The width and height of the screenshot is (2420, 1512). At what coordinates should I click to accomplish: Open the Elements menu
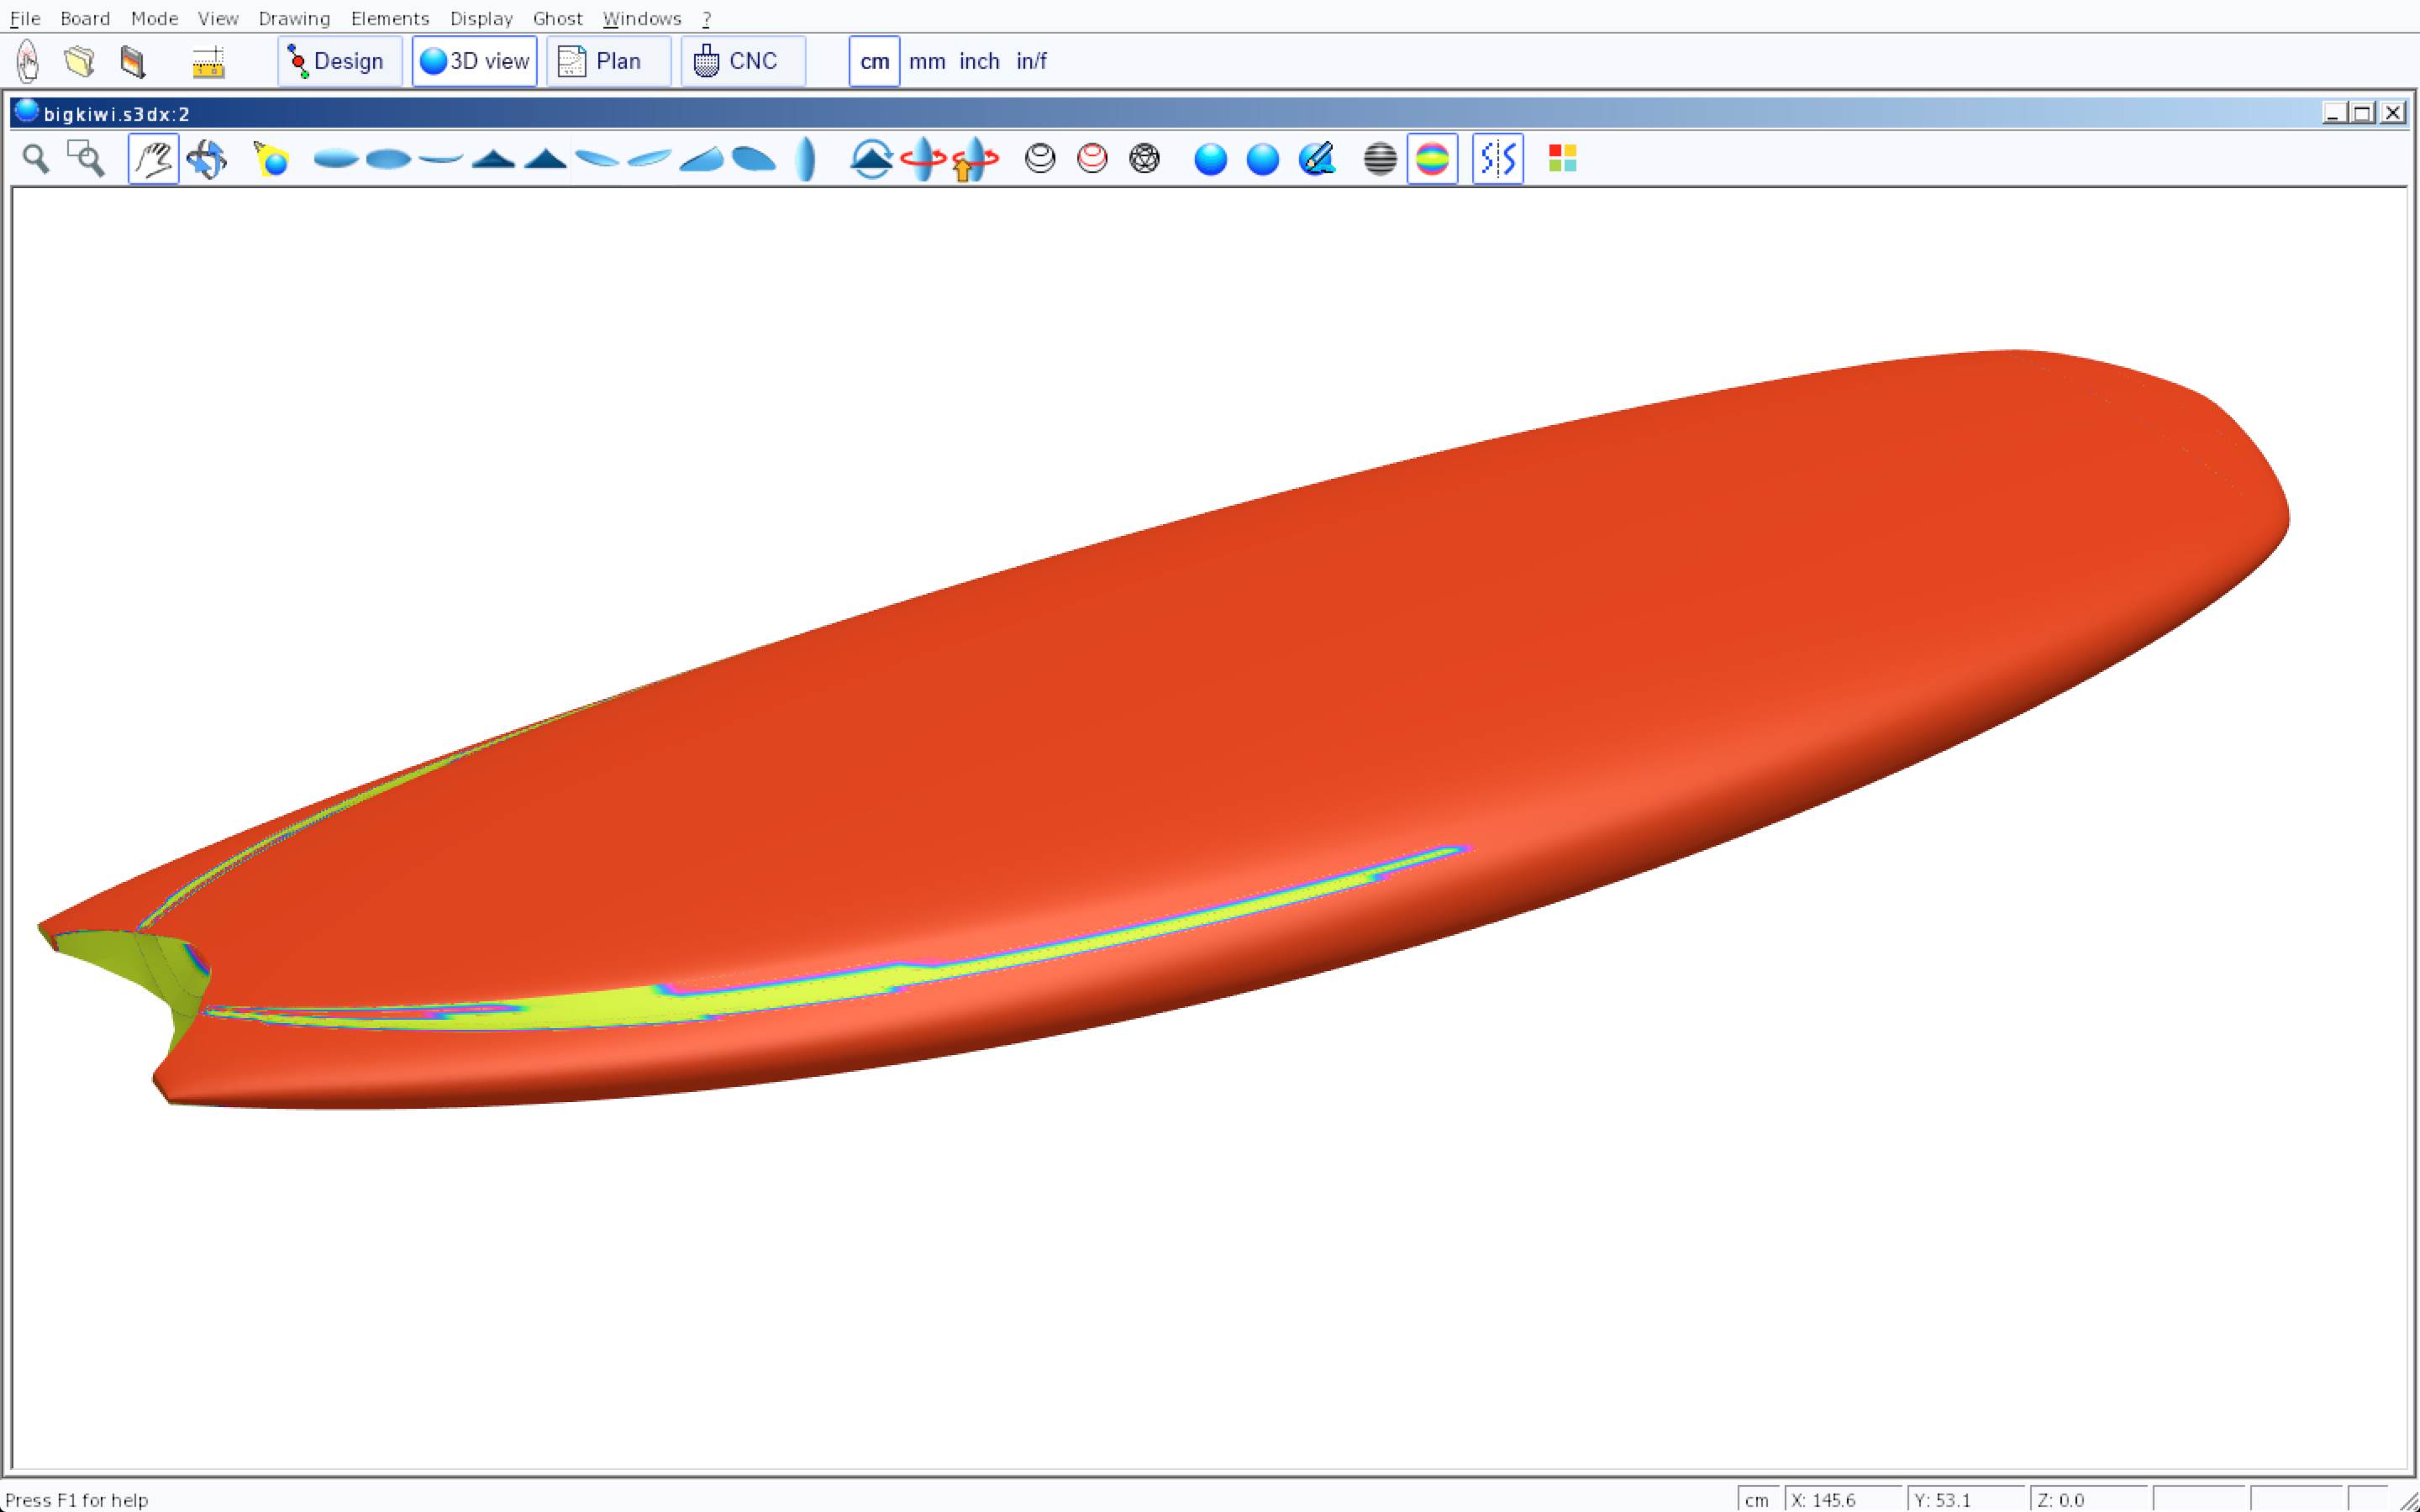point(390,19)
